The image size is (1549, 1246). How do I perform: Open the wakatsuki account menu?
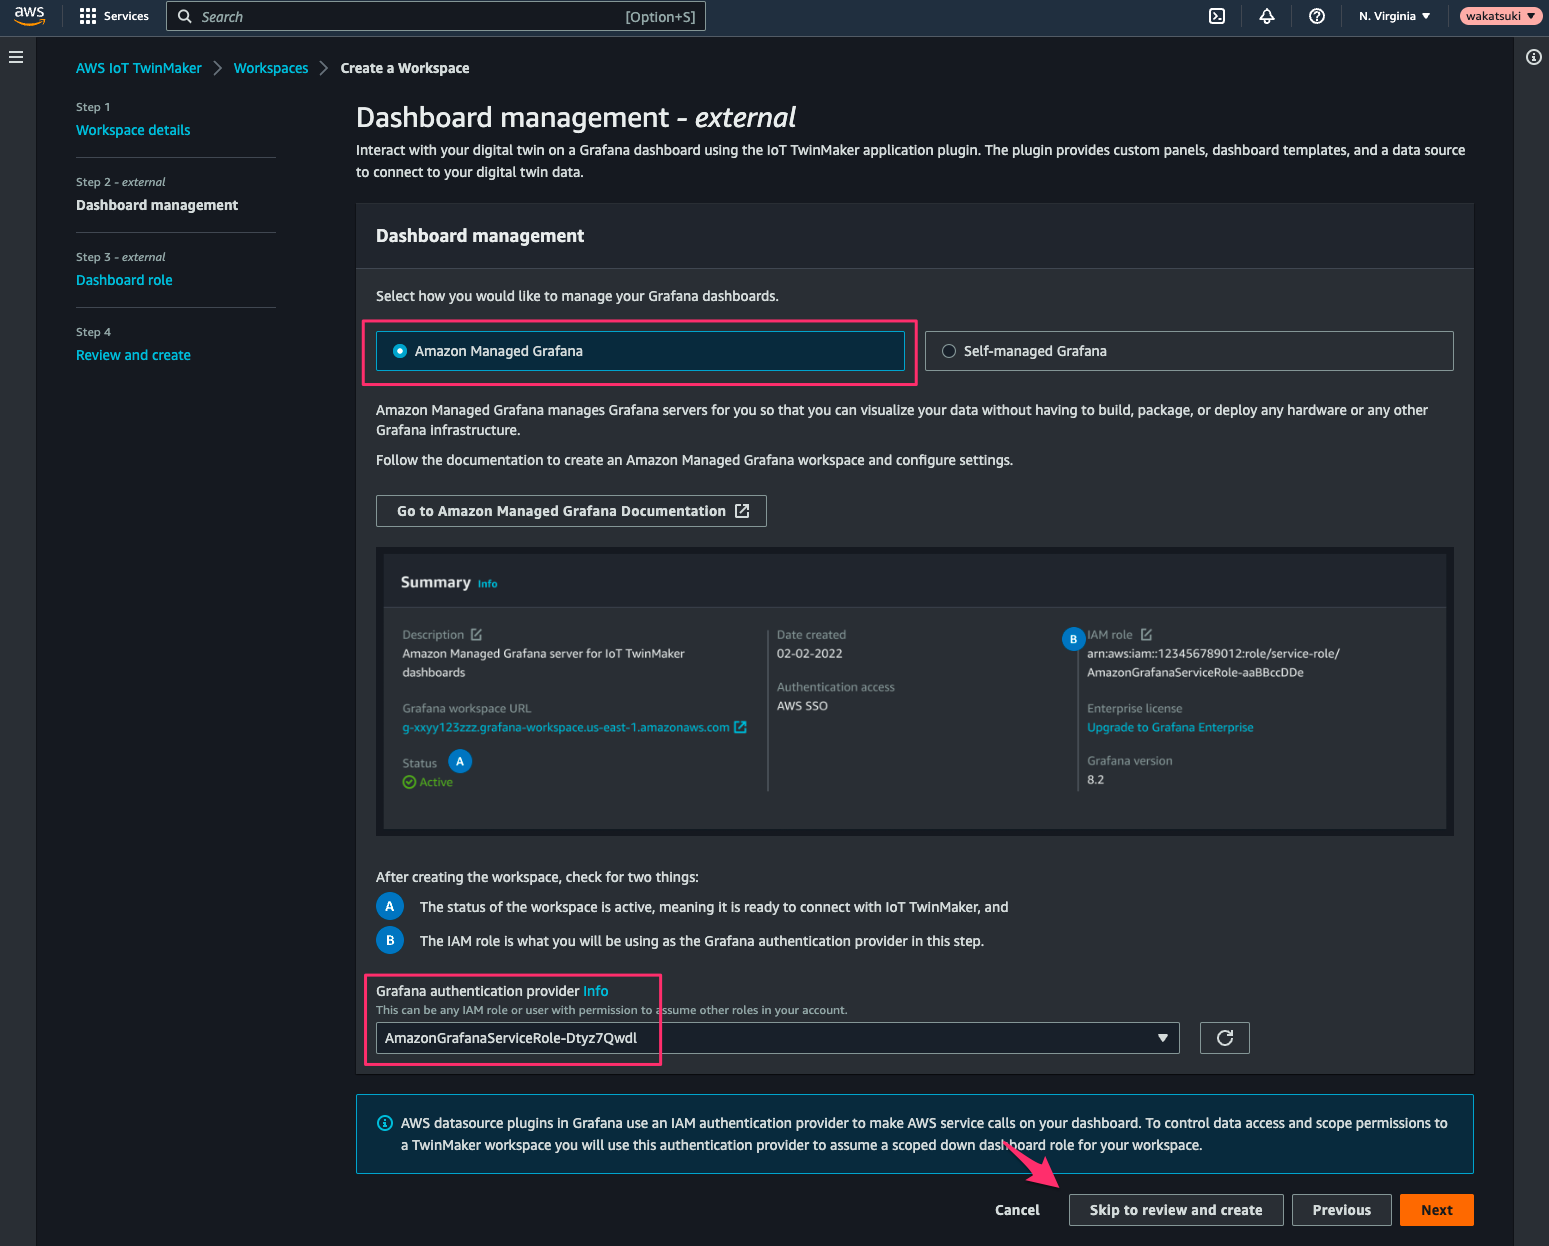click(1501, 16)
